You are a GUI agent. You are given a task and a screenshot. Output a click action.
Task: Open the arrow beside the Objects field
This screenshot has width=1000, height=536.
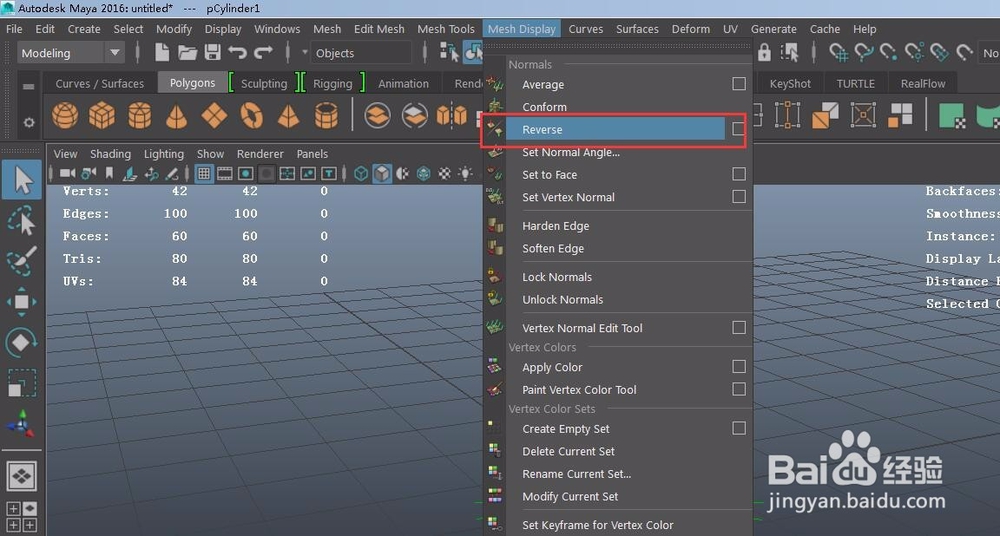tap(304, 52)
